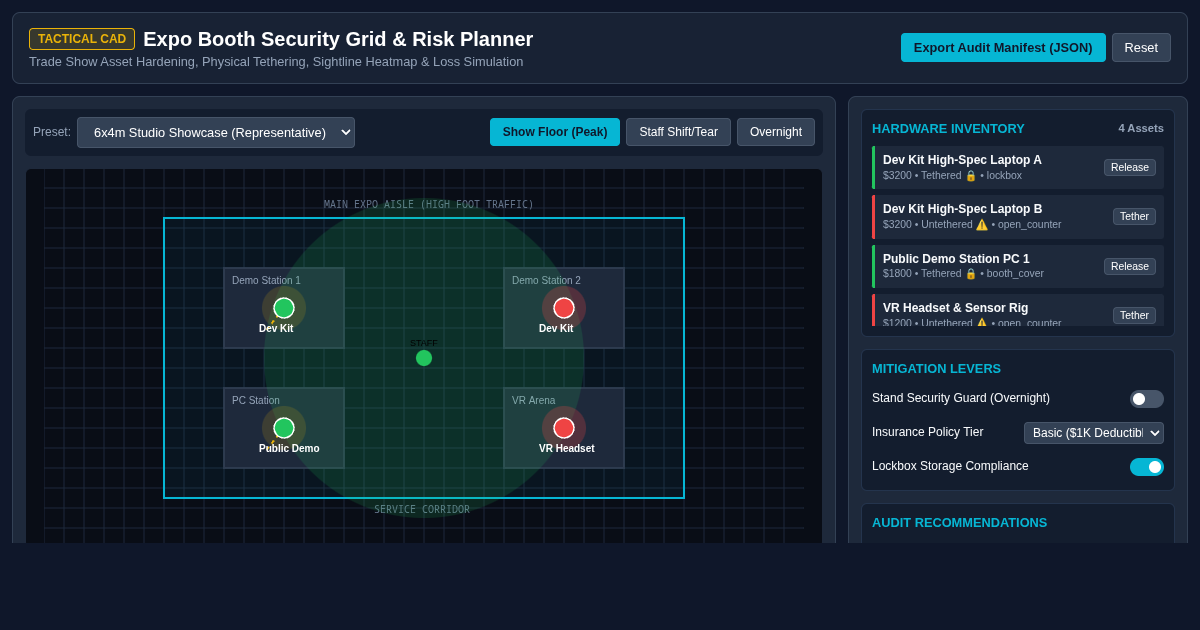Reset the planner
The height and width of the screenshot is (630, 1200).
(x=1141, y=47)
